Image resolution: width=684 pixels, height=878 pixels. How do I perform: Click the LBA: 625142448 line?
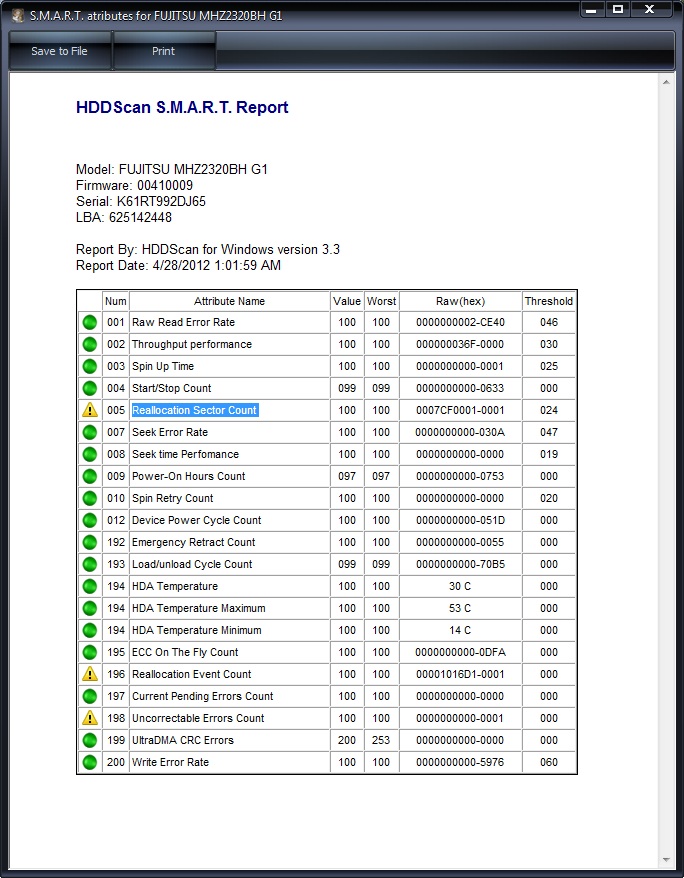(x=124, y=217)
